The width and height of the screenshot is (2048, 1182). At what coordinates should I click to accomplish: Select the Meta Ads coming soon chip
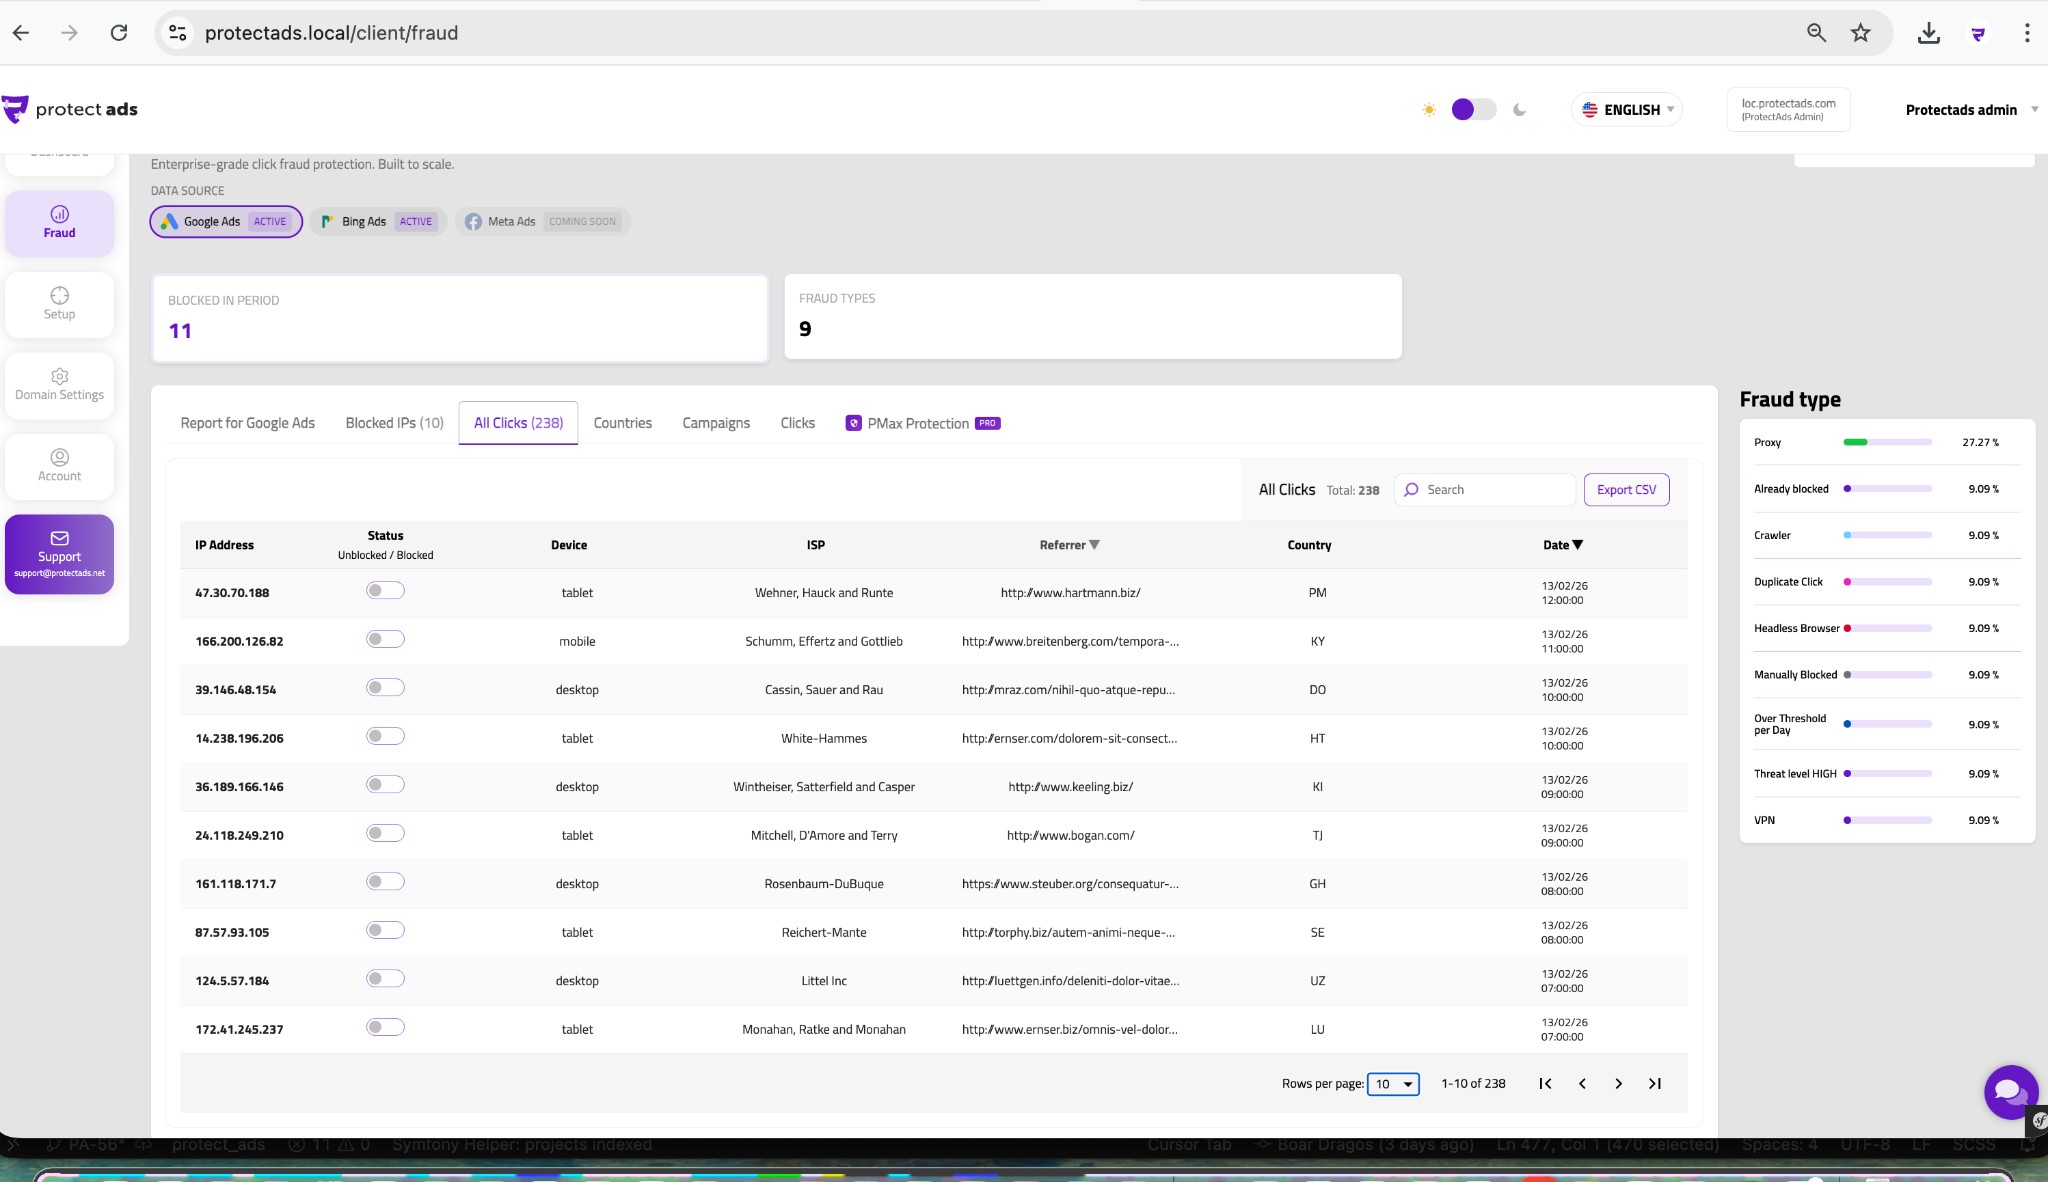[x=541, y=221]
